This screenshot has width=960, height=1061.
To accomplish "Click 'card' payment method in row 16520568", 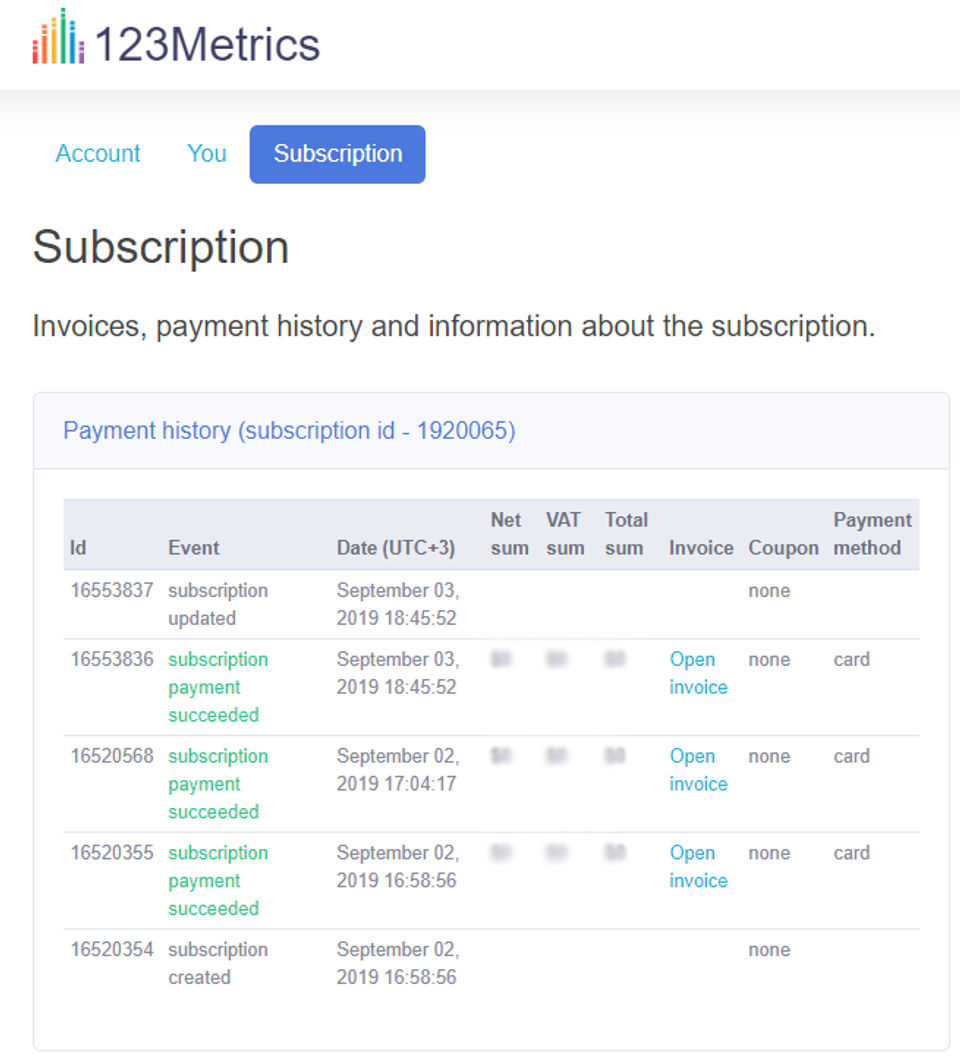I will pyautogui.click(x=851, y=756).
